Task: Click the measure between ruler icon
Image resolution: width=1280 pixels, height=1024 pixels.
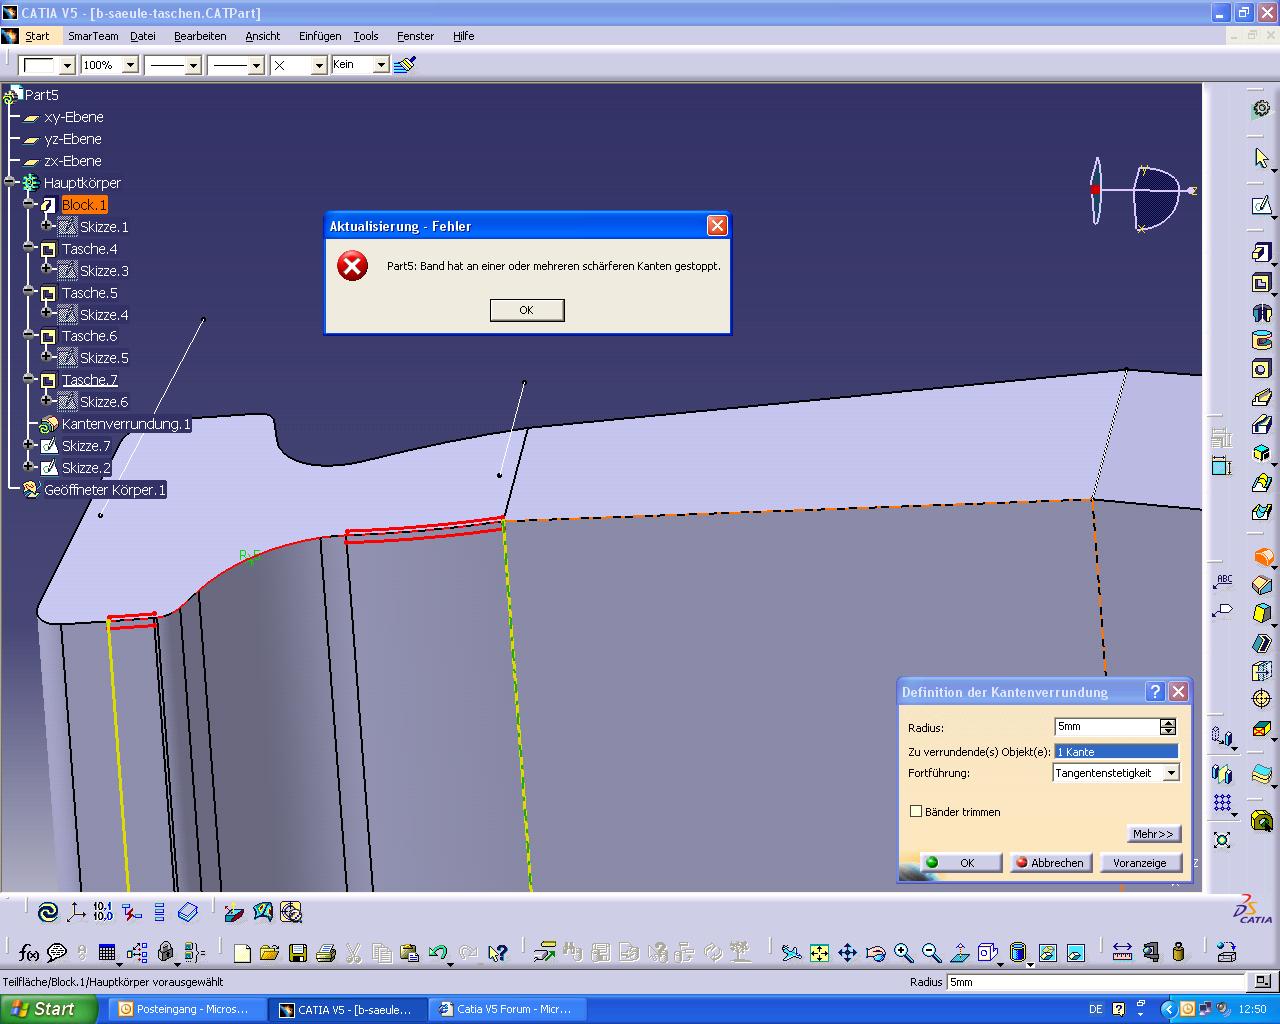Action: [1122, 952]
